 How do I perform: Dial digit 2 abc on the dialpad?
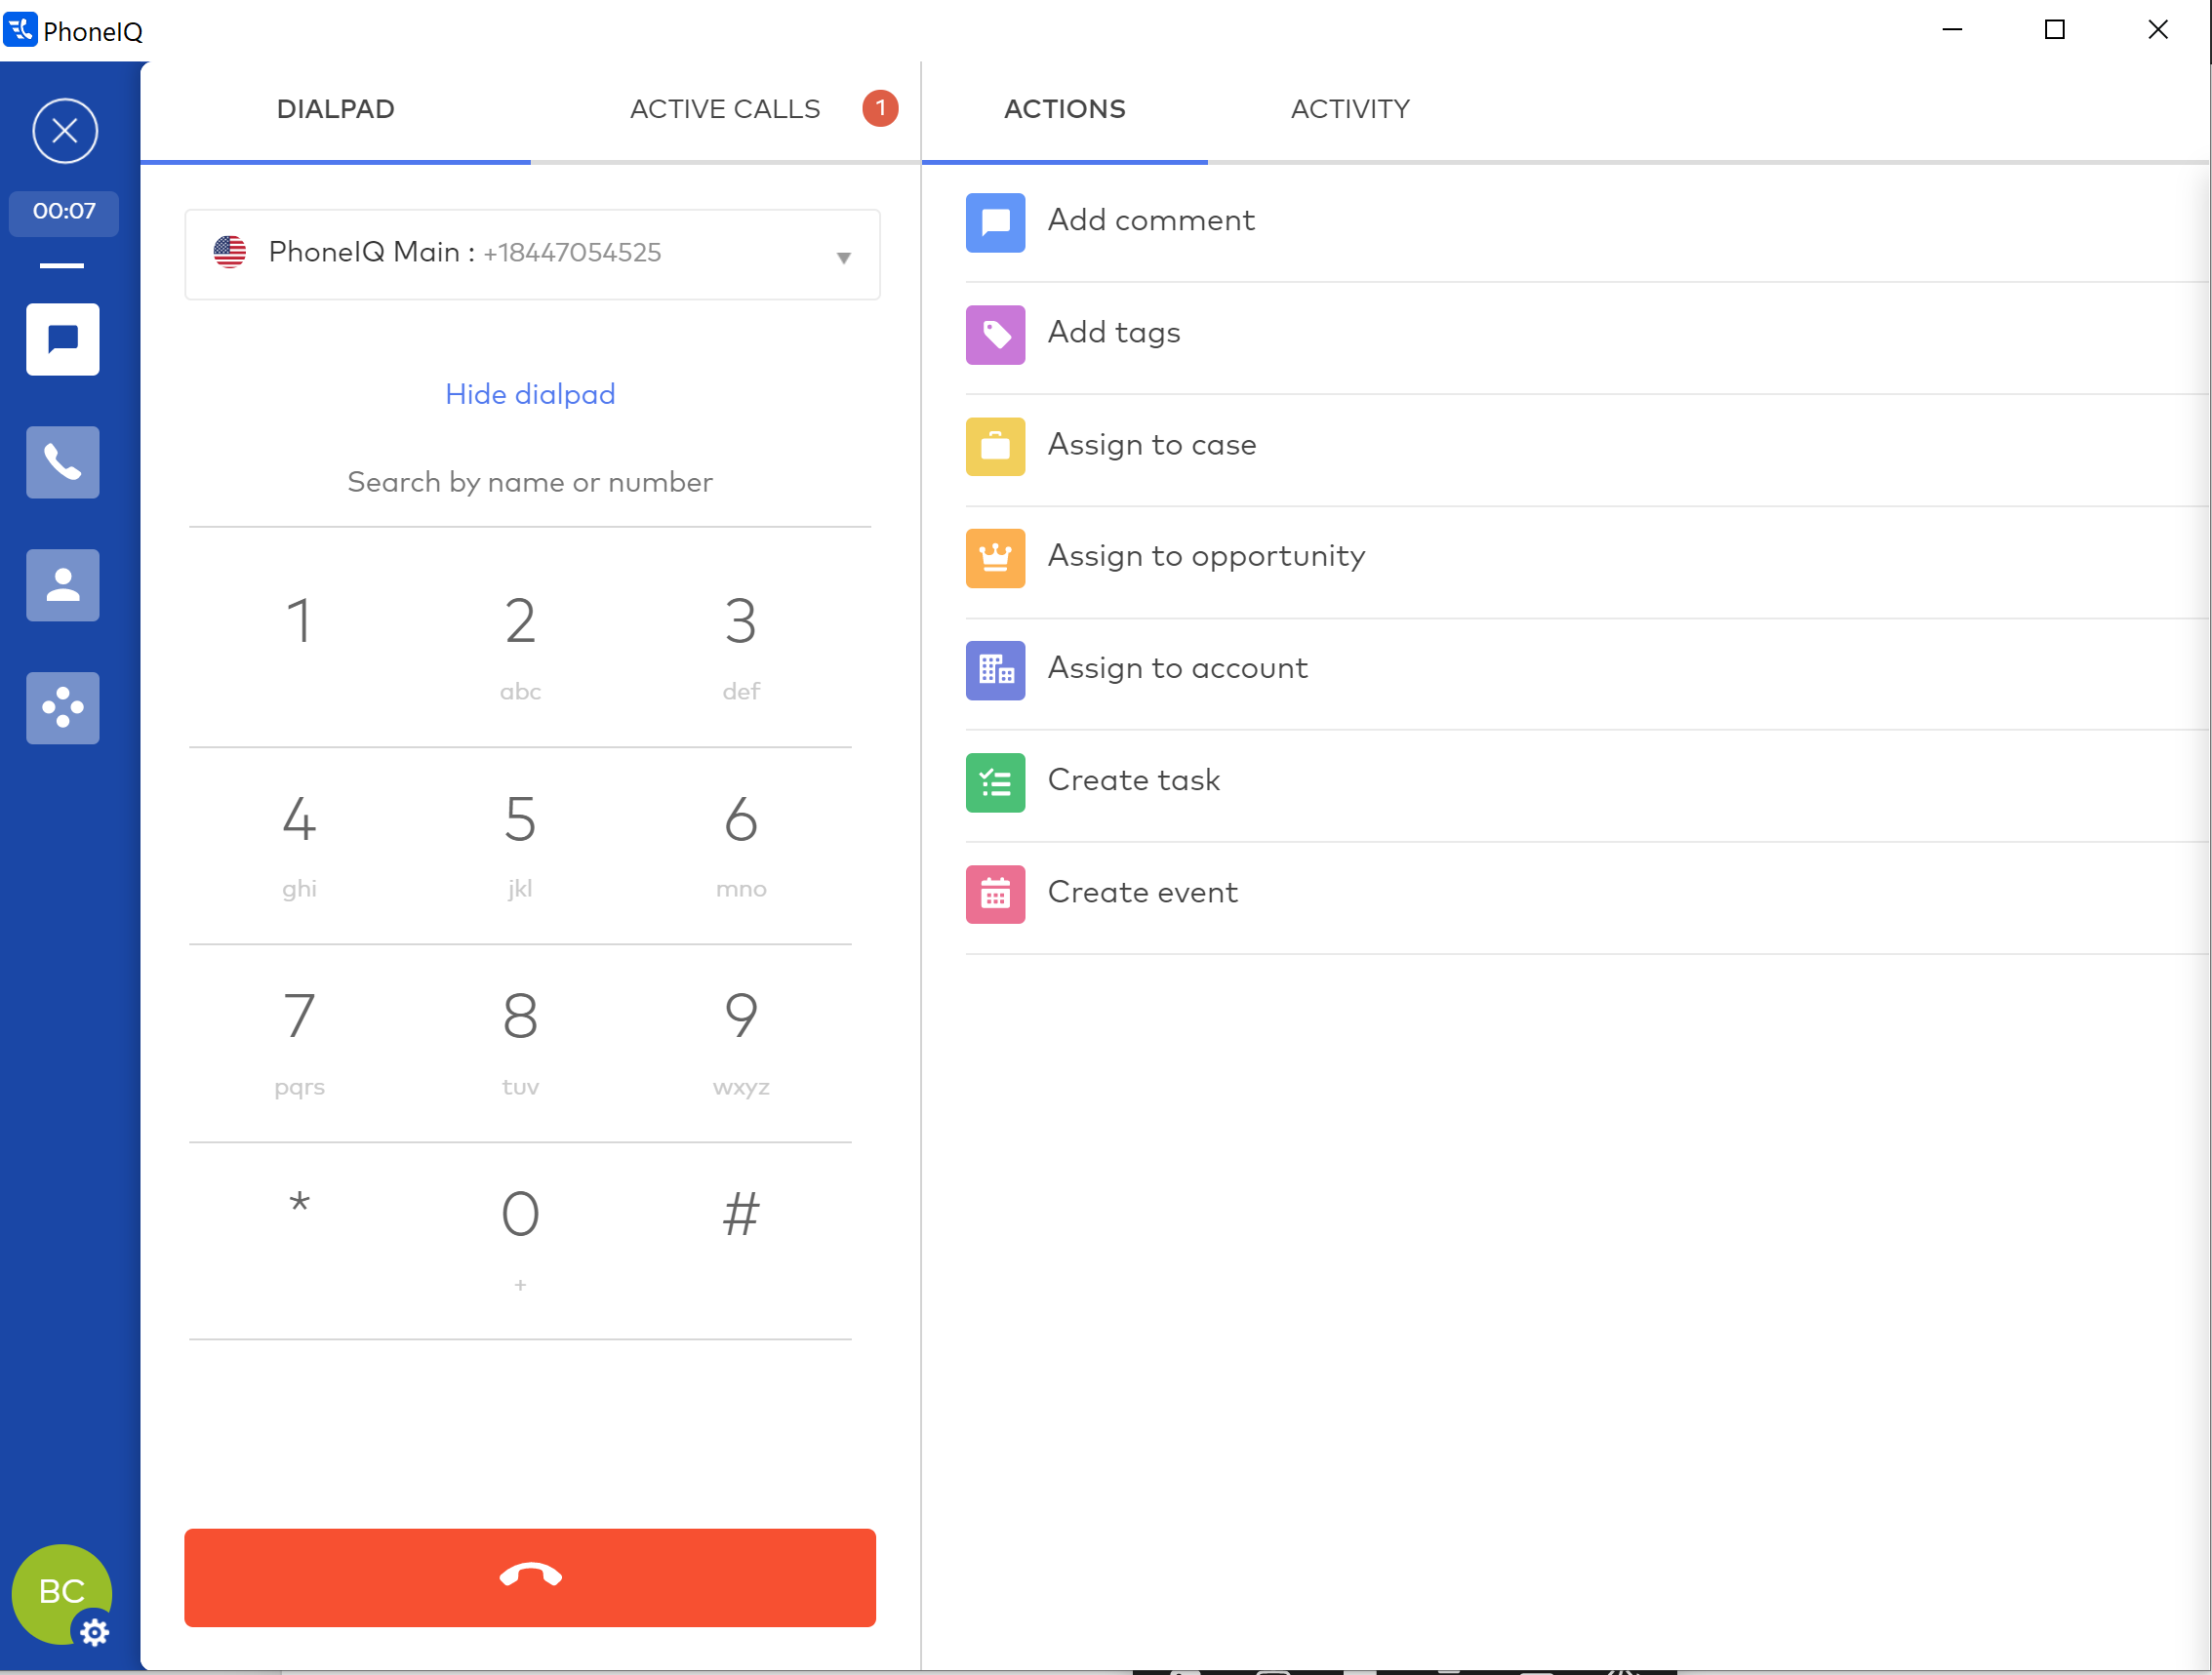point(520,648)
